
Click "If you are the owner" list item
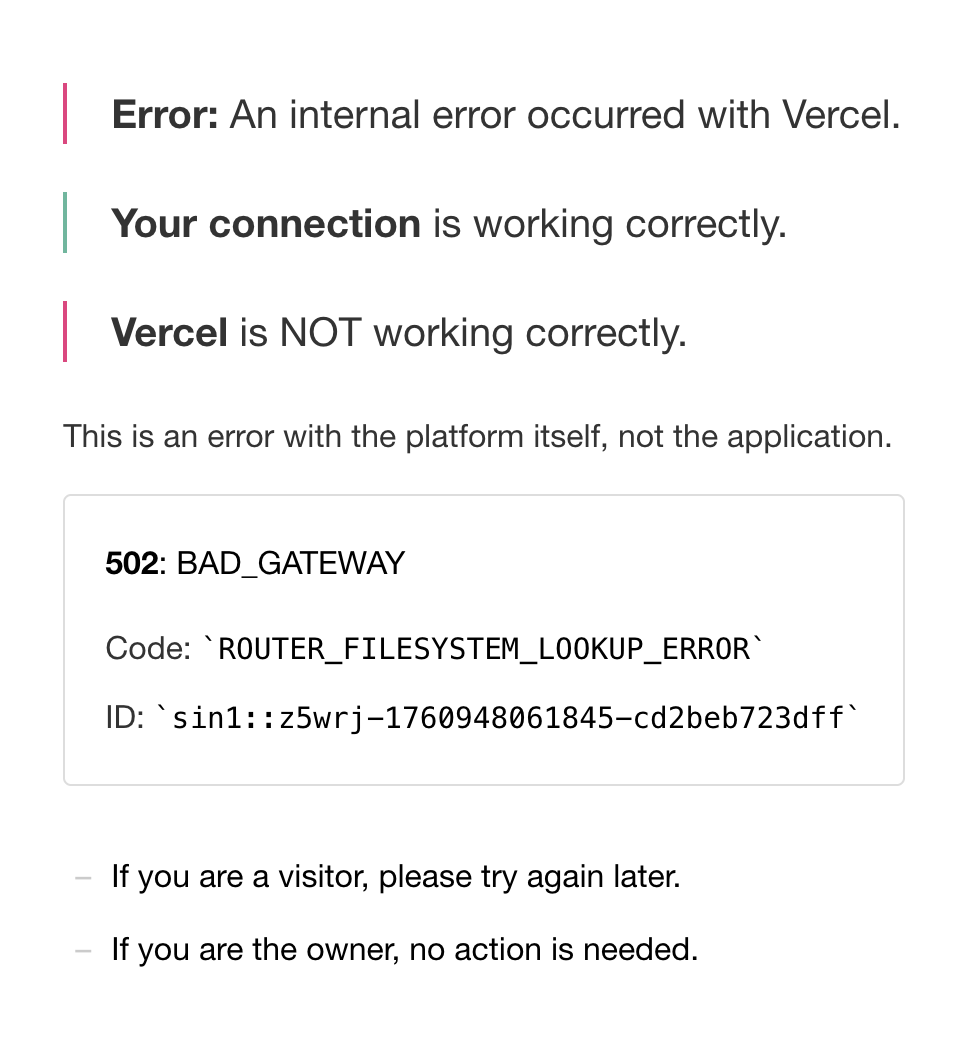pyautogui.click(x=405, y=950)
